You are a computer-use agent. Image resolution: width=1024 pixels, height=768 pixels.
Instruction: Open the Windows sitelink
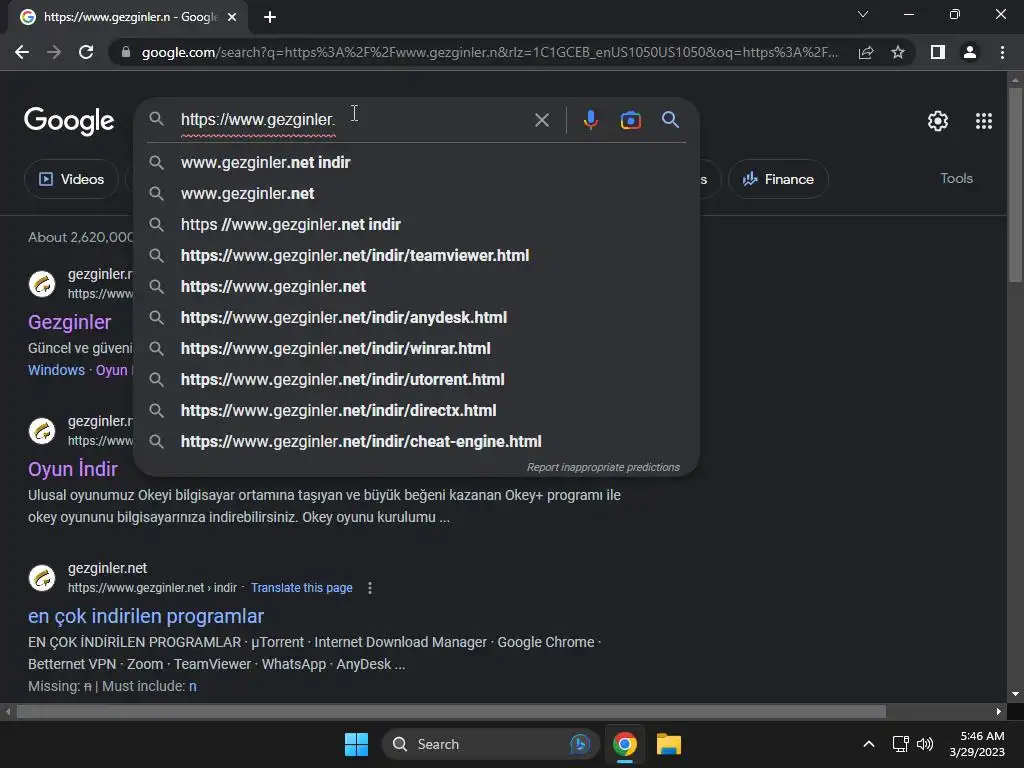[56, 370]
